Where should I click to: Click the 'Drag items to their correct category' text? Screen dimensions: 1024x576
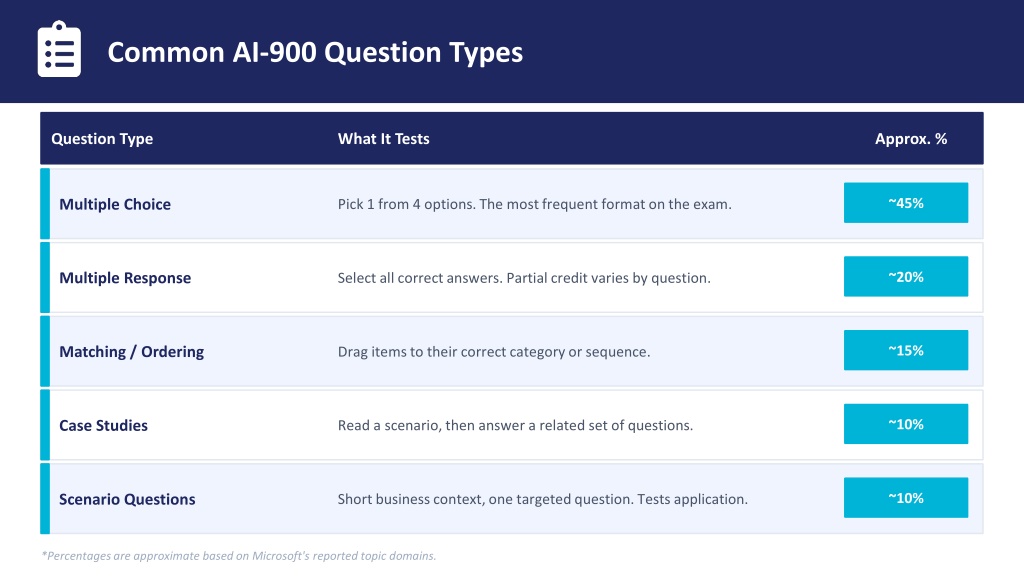click(x=494, y=352)
